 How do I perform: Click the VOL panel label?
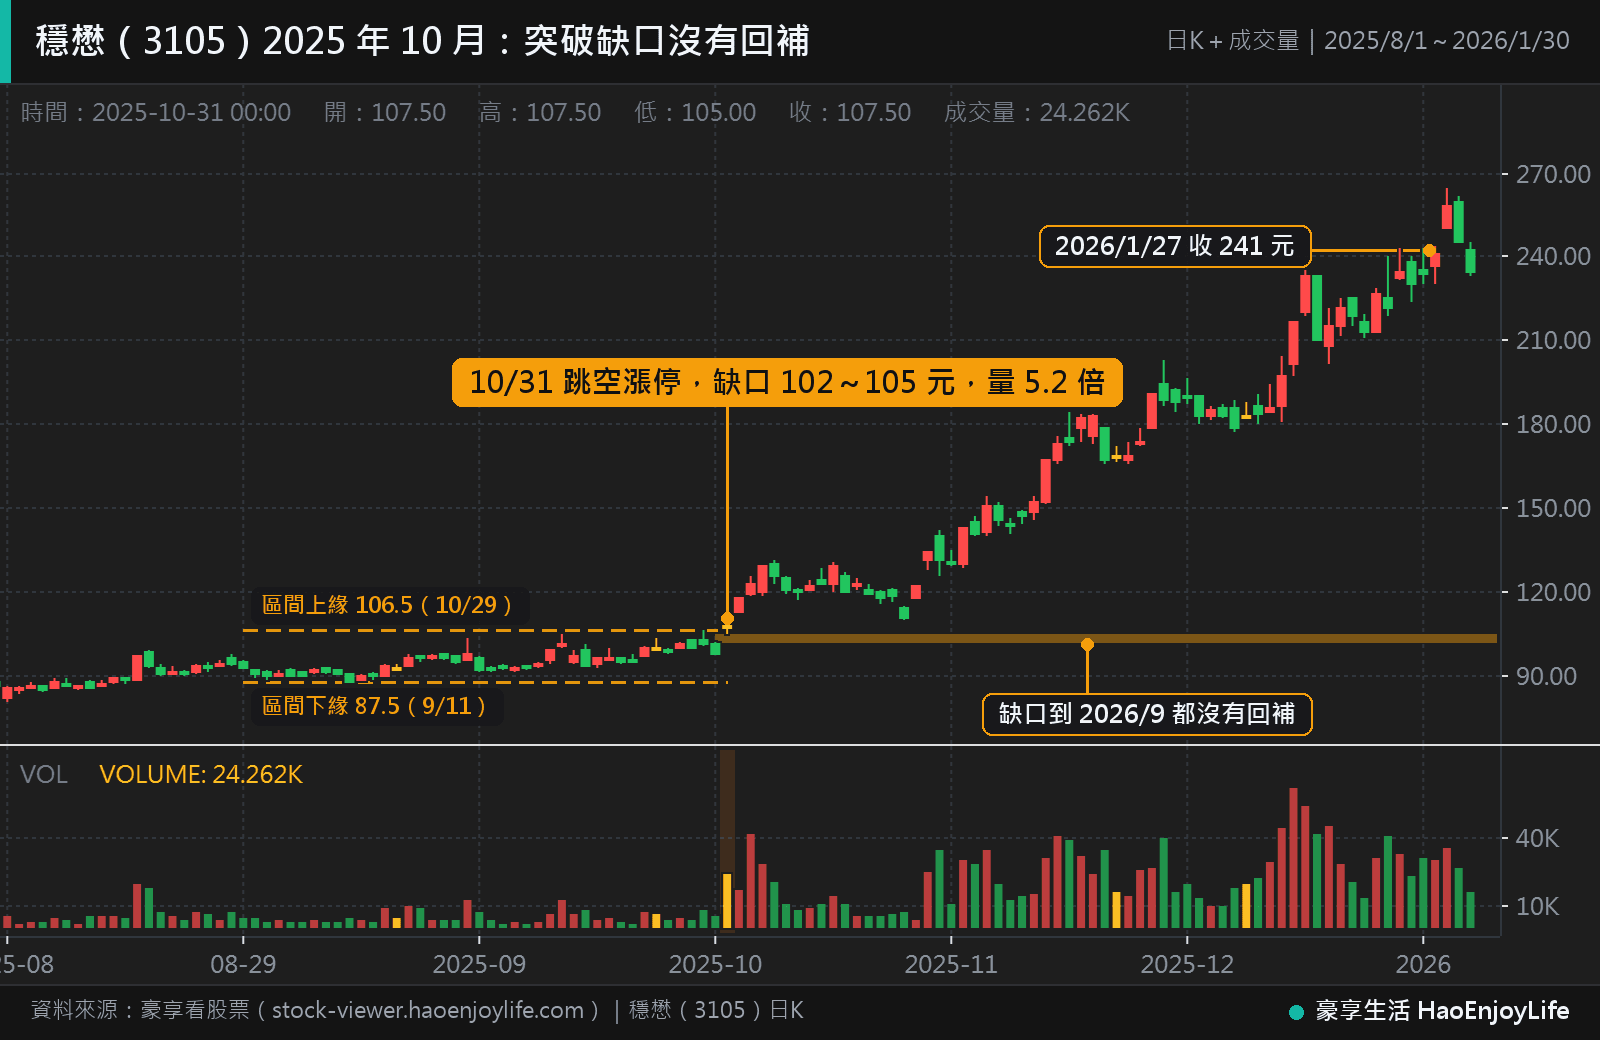click(x=44, y=775)
